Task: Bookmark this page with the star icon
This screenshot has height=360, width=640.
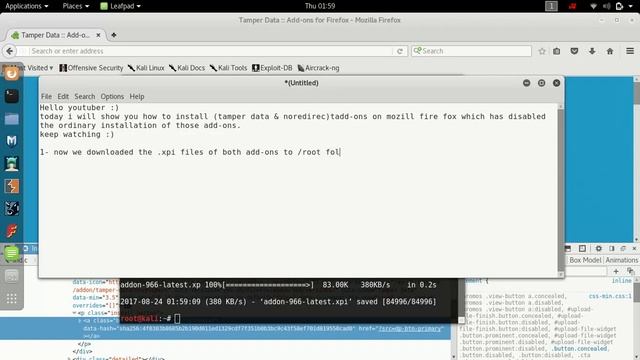Action: pos(542,51)
